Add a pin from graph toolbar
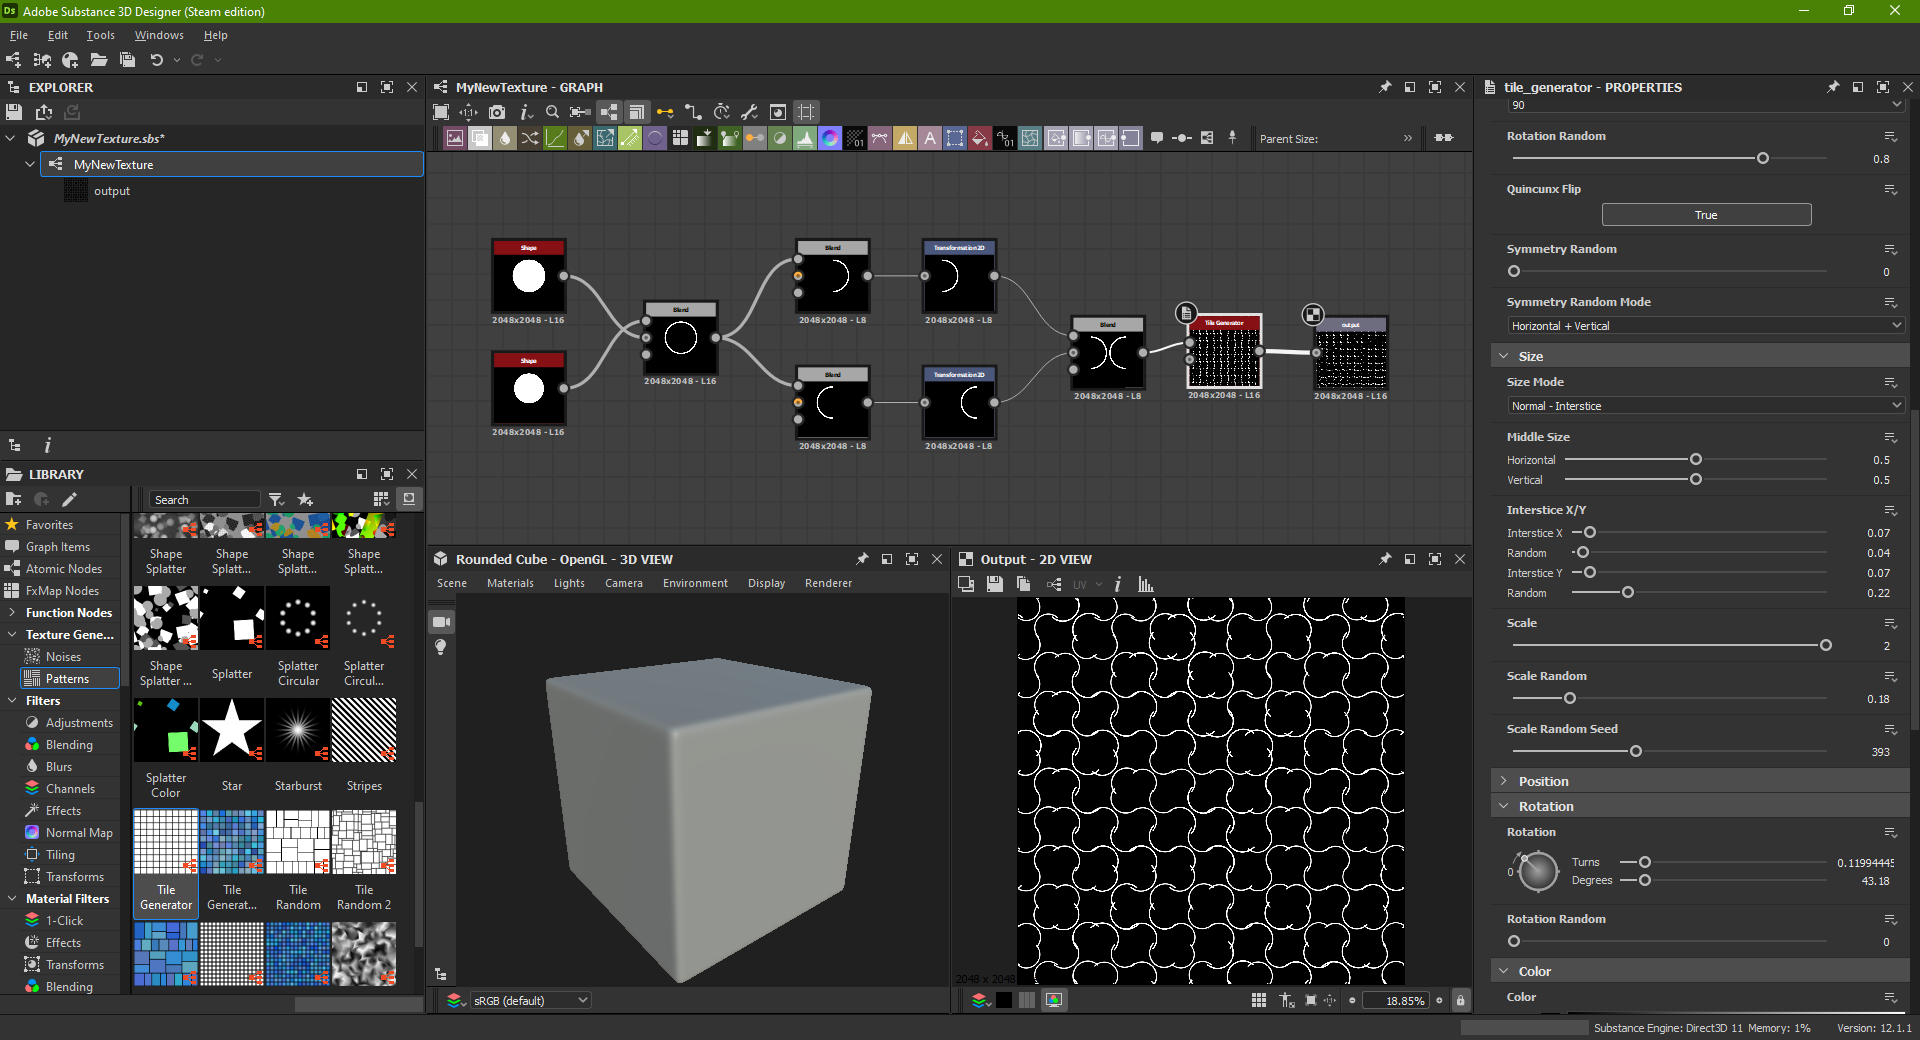The image size is (1920, 1040). point(1232,138)
